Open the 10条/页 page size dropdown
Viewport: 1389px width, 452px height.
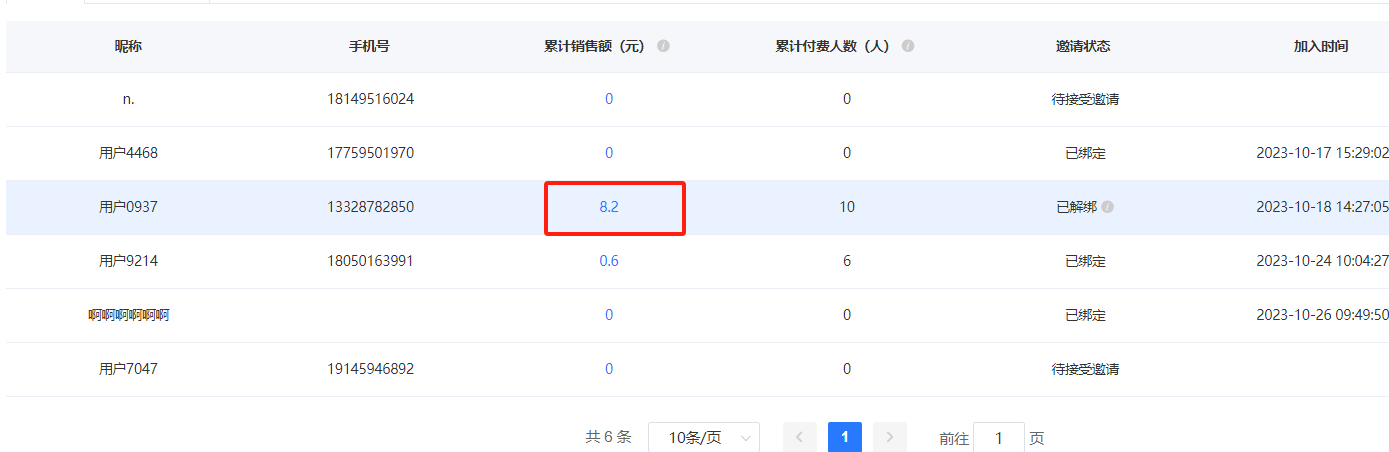point(703,438)
